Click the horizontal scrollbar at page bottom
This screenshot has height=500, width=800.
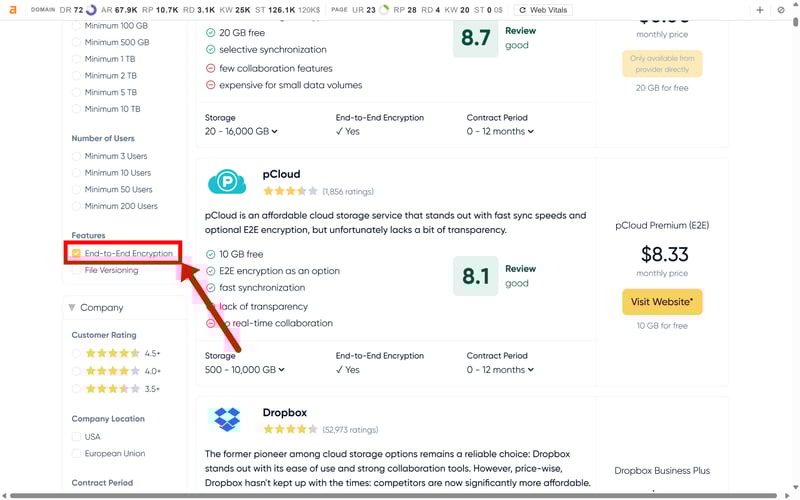click(400, 495)
